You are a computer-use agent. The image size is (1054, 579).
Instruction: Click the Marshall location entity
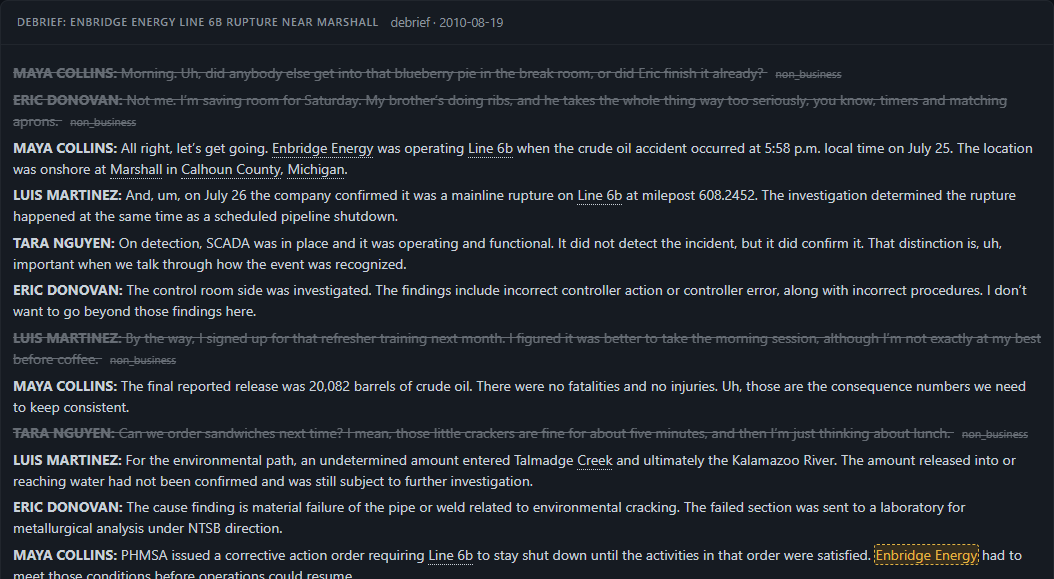point(136,169)
